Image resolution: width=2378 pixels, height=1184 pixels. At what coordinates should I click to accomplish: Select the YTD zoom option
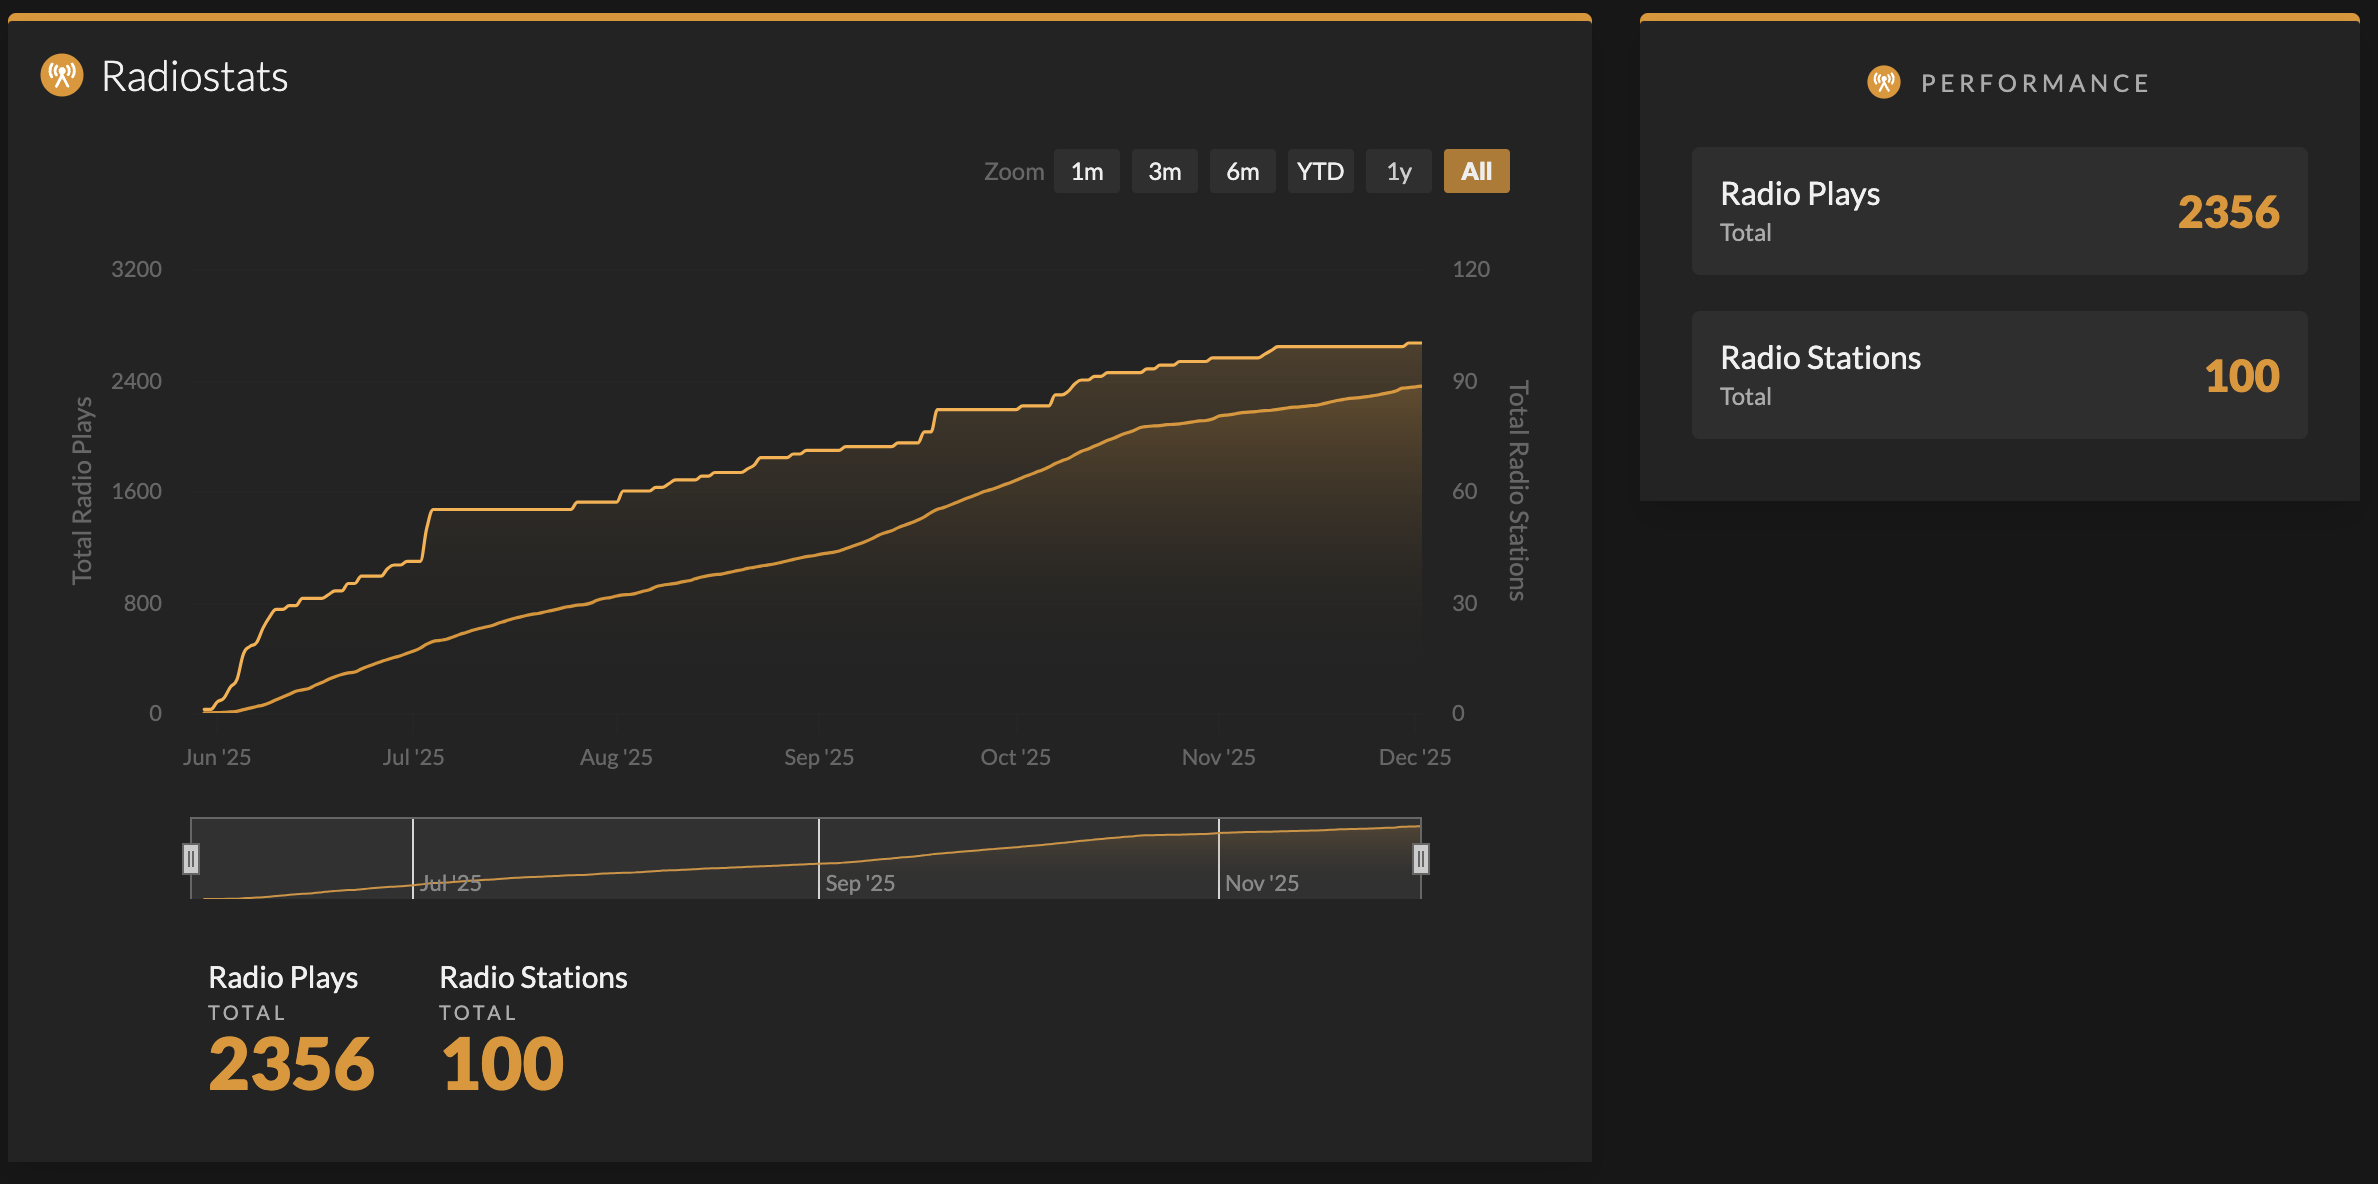tap(1320, 171)
